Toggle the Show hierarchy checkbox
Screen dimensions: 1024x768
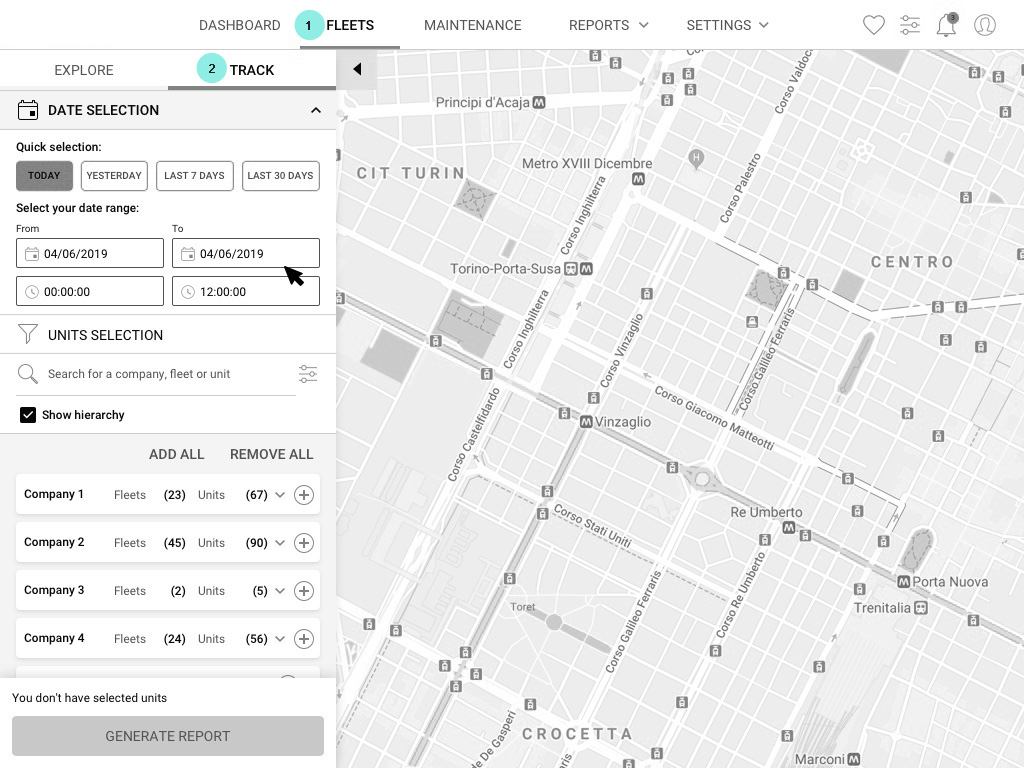(27, 415)
